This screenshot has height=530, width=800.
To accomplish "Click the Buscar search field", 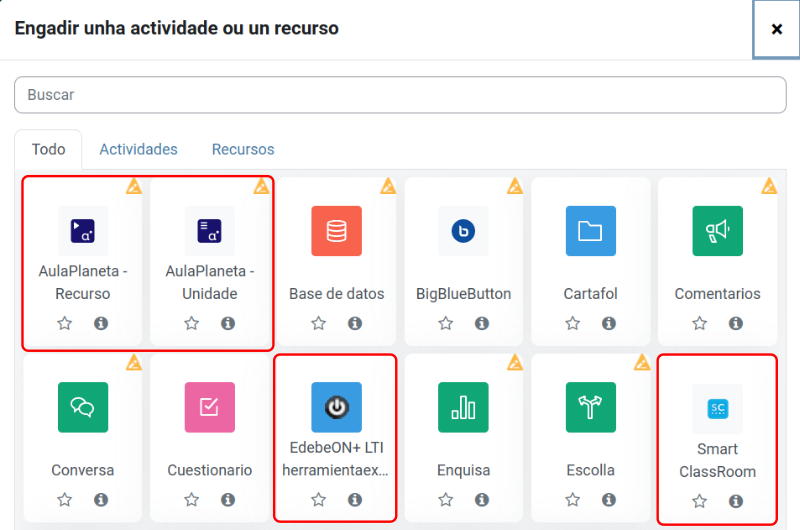I will [x=400, y=95].
